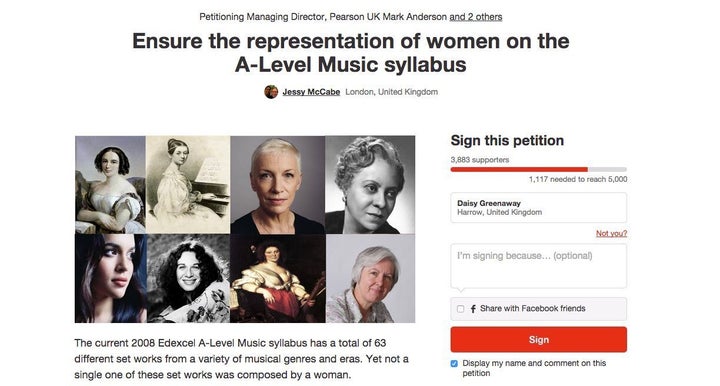720x386 pixels.
Task: Click the woman at piano sketch
Action: [188, 185]
